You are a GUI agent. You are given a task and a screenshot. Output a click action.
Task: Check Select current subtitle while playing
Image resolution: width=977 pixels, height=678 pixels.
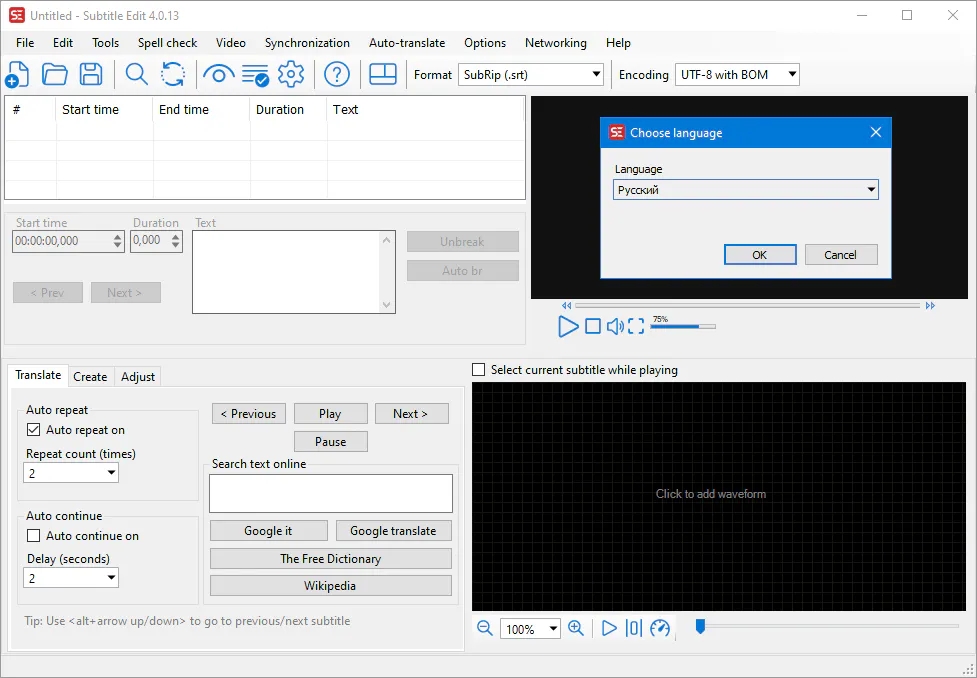point(479,370)
